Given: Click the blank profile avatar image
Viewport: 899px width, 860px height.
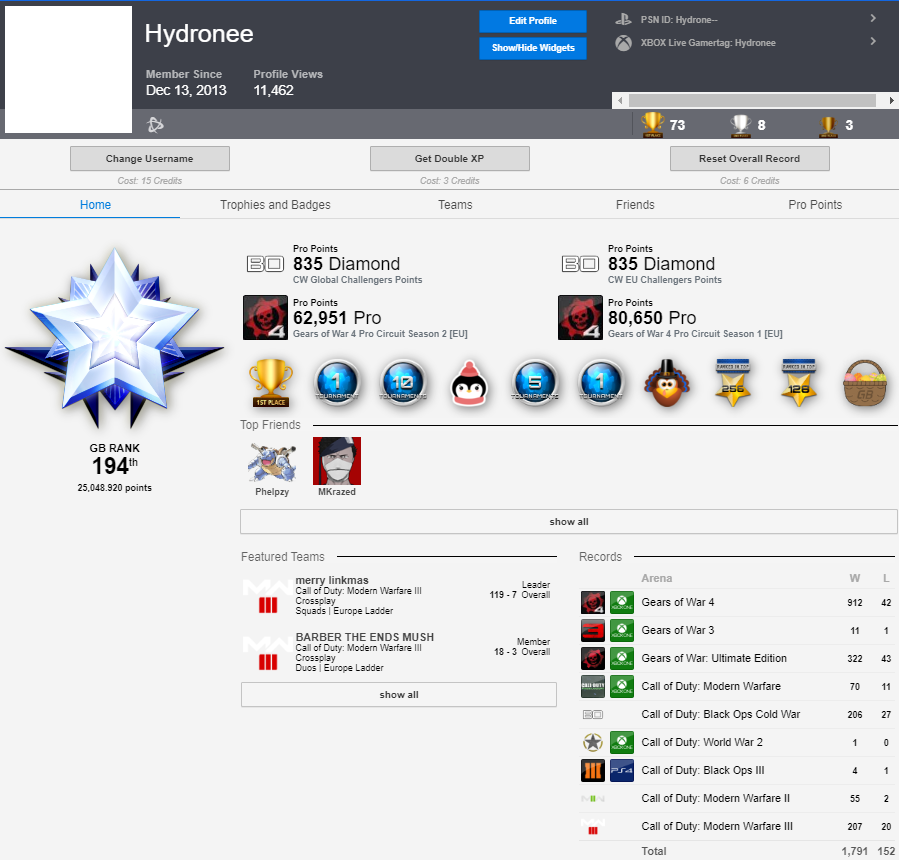Looking at the screenshot, I should 68,69.
